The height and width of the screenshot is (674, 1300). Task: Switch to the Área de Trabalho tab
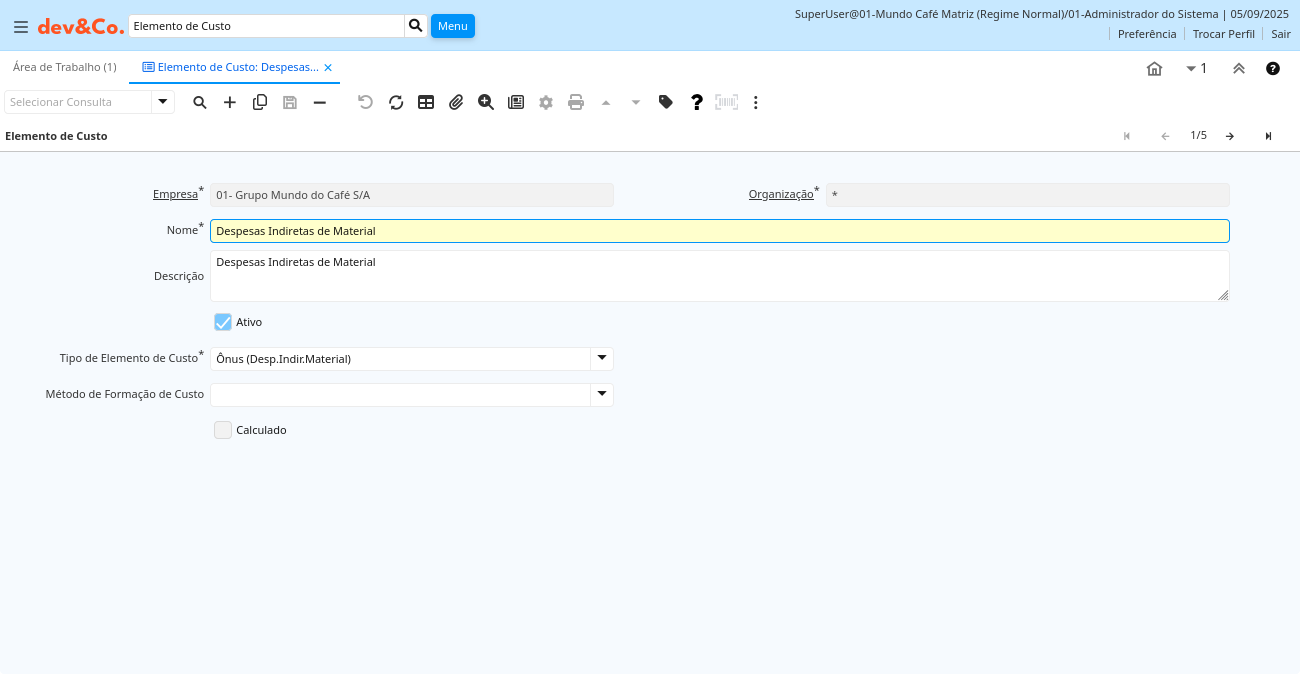click(65, 67)
